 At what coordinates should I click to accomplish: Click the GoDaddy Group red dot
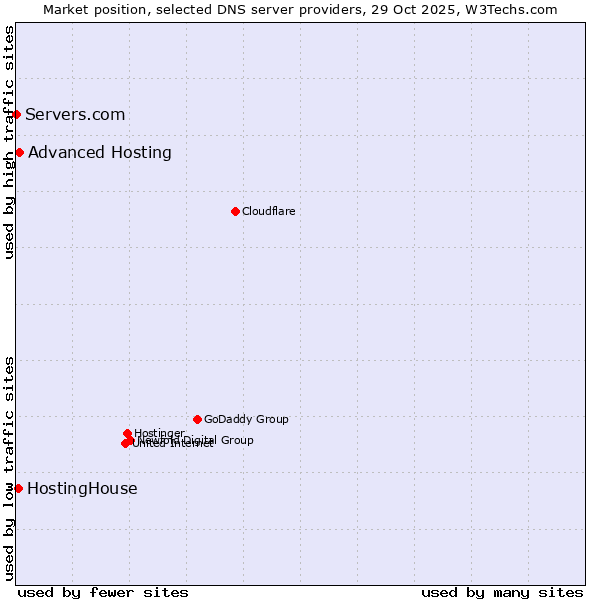click(197, 419)
